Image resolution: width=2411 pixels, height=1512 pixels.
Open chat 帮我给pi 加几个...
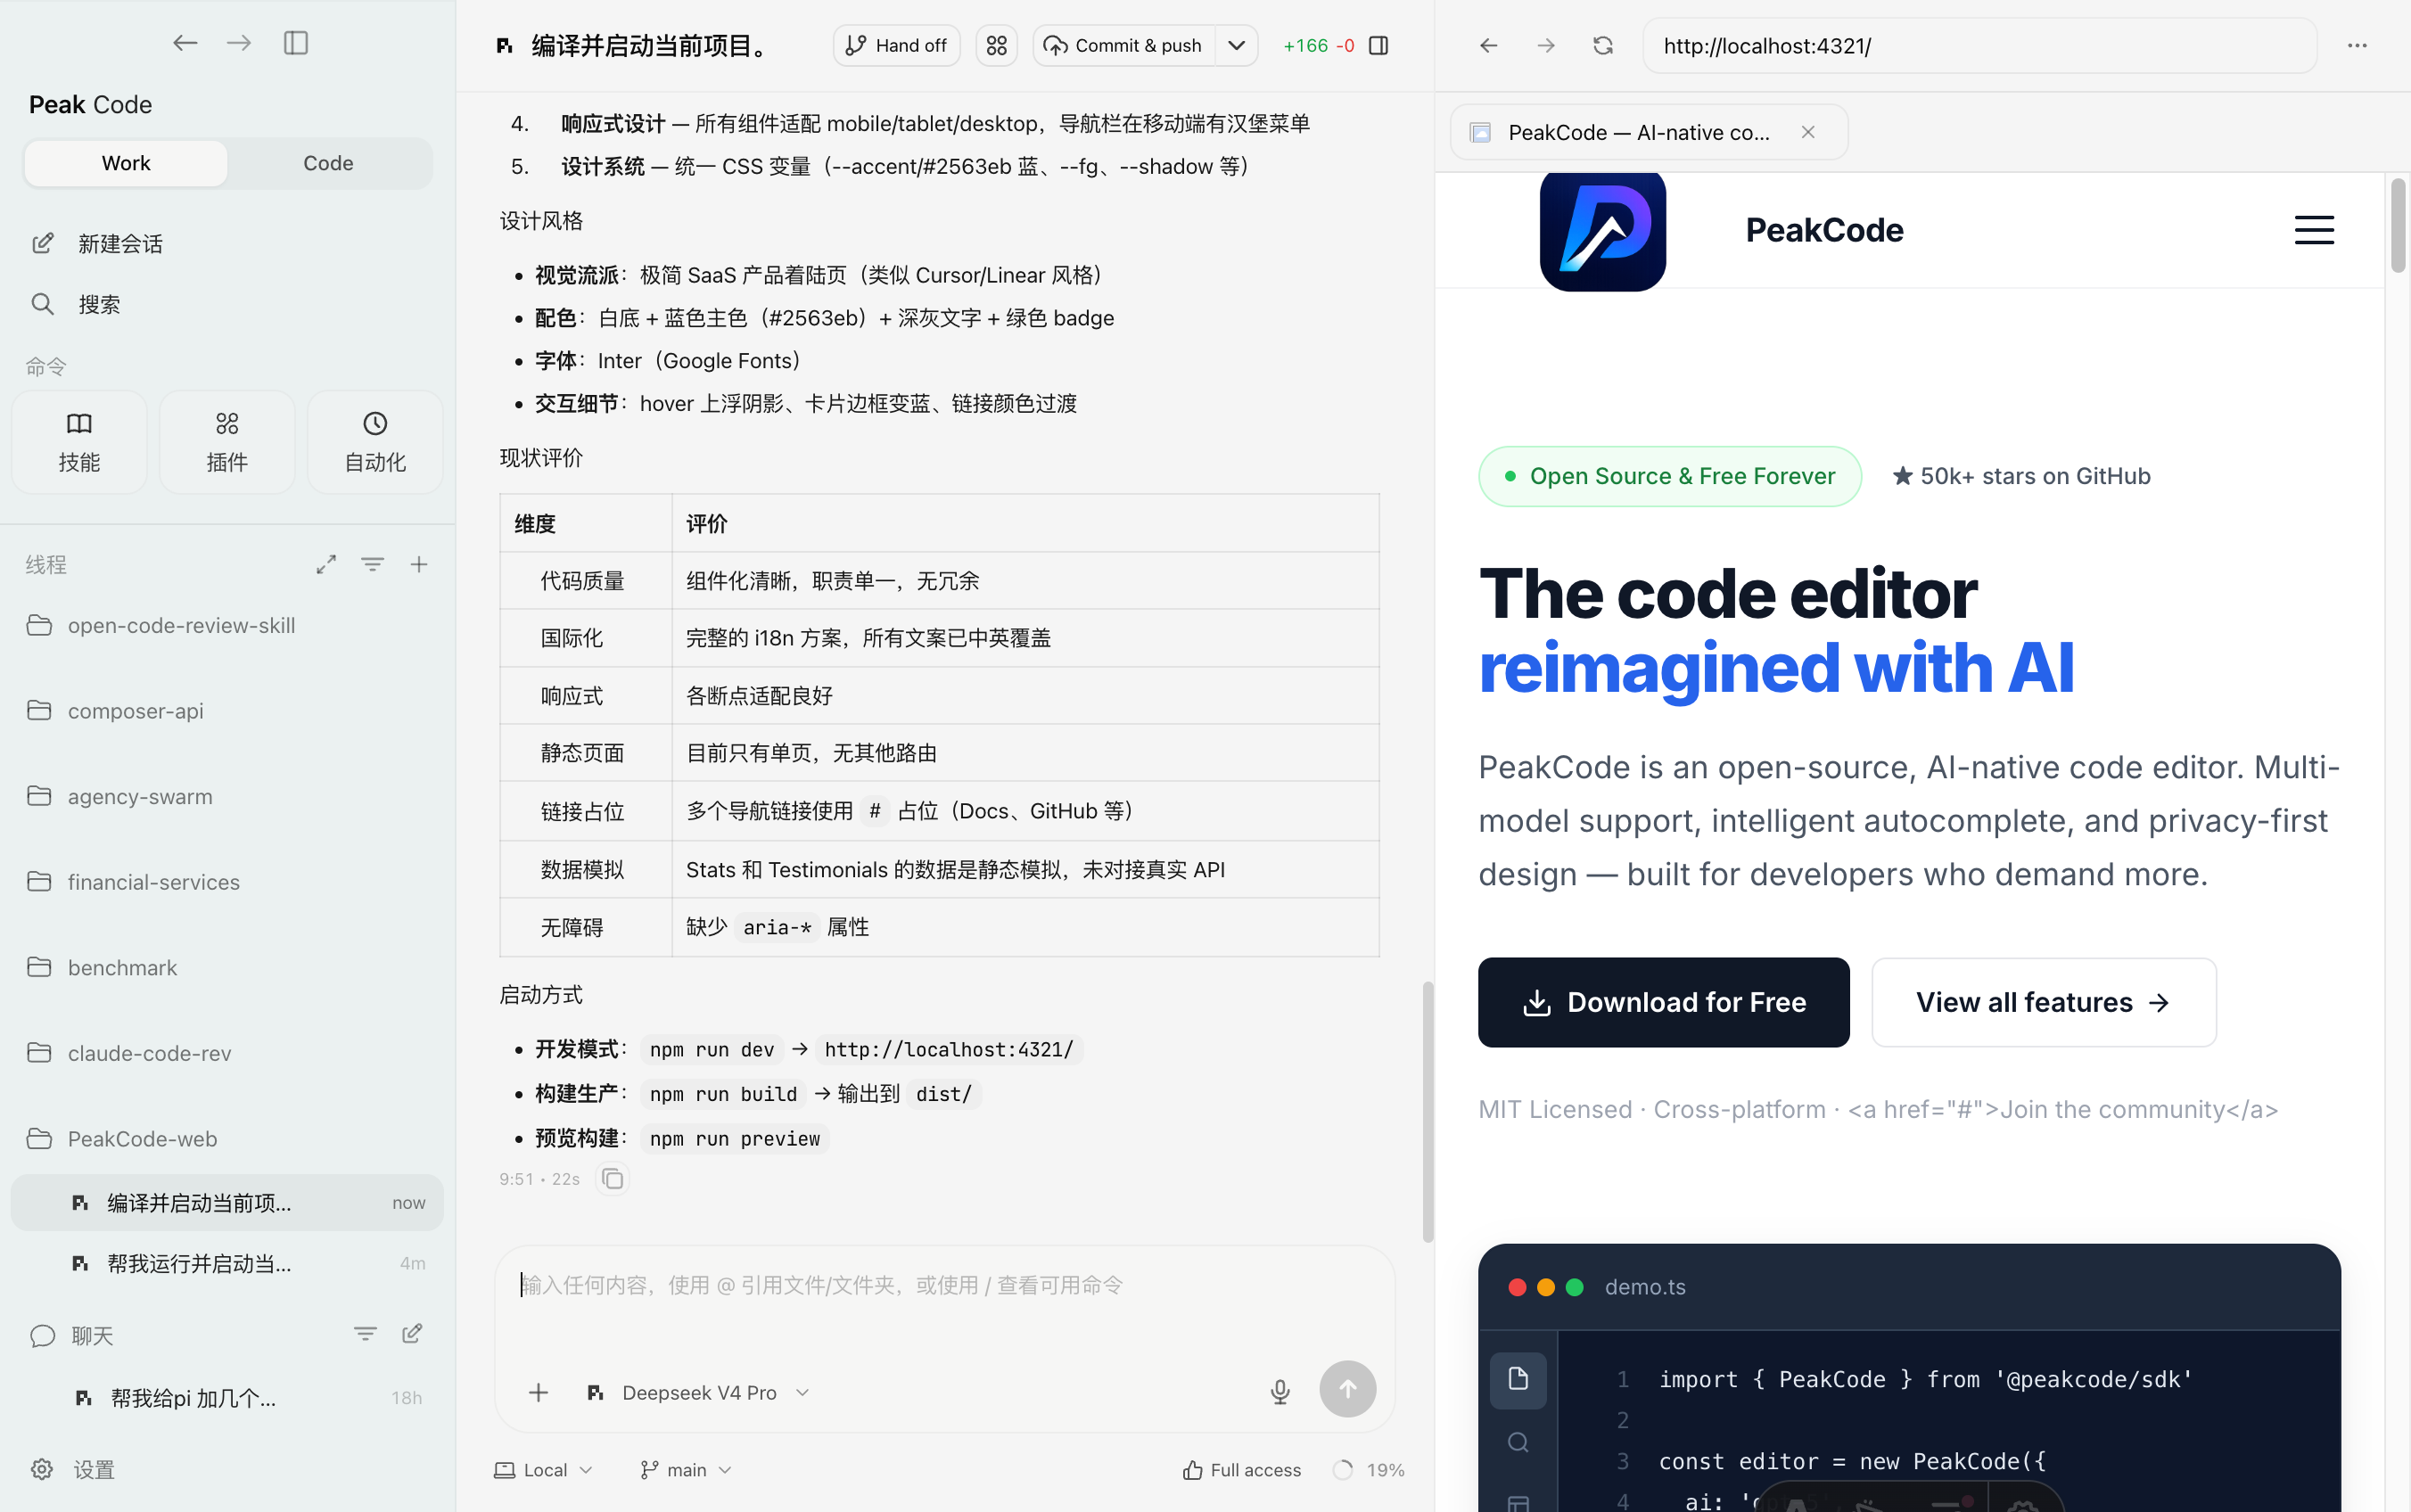[x=227, y=1398]
